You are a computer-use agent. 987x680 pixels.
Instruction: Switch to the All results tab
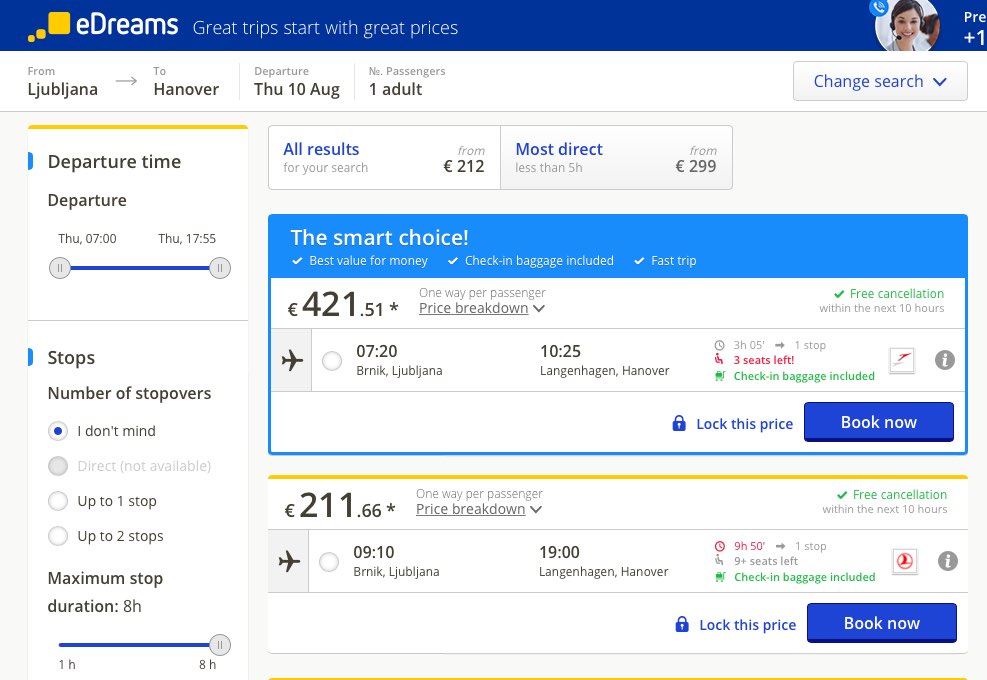[x=384, y=157]
